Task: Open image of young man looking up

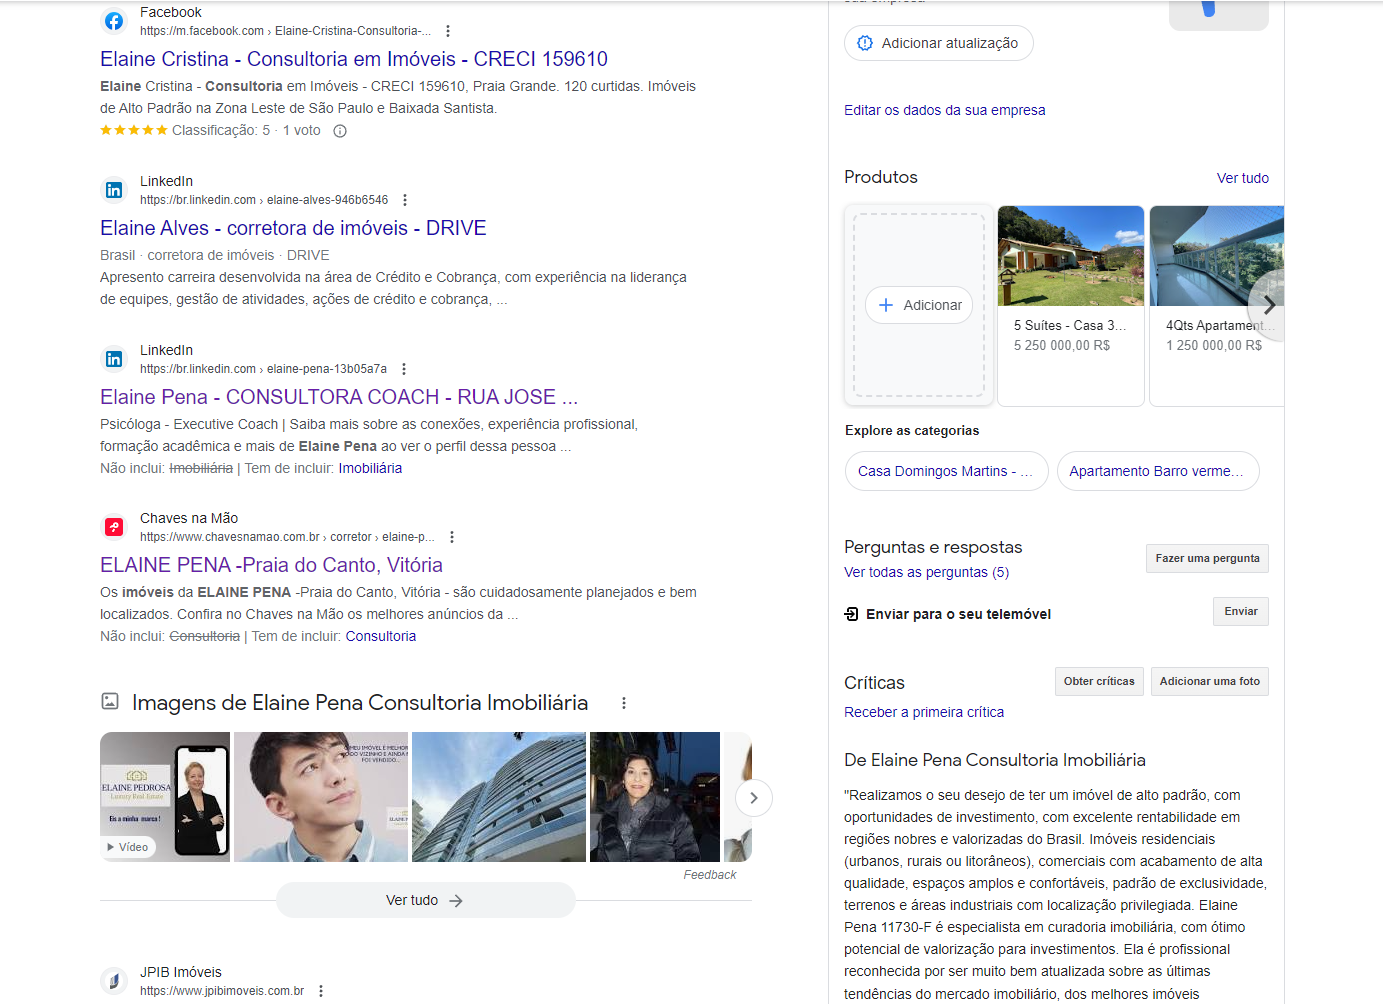Action: point(321,797)
